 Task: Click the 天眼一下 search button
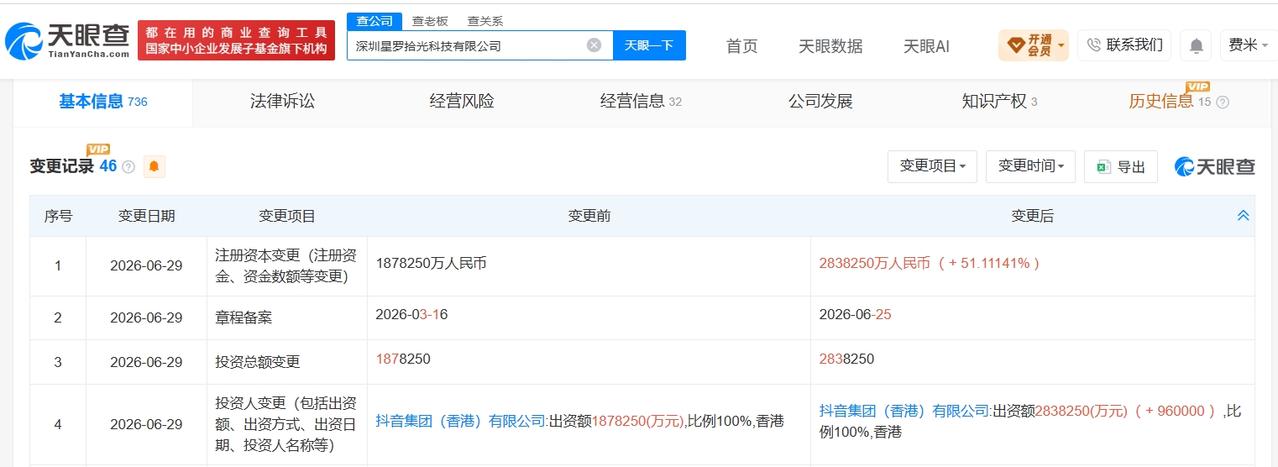tap(648, 45)
